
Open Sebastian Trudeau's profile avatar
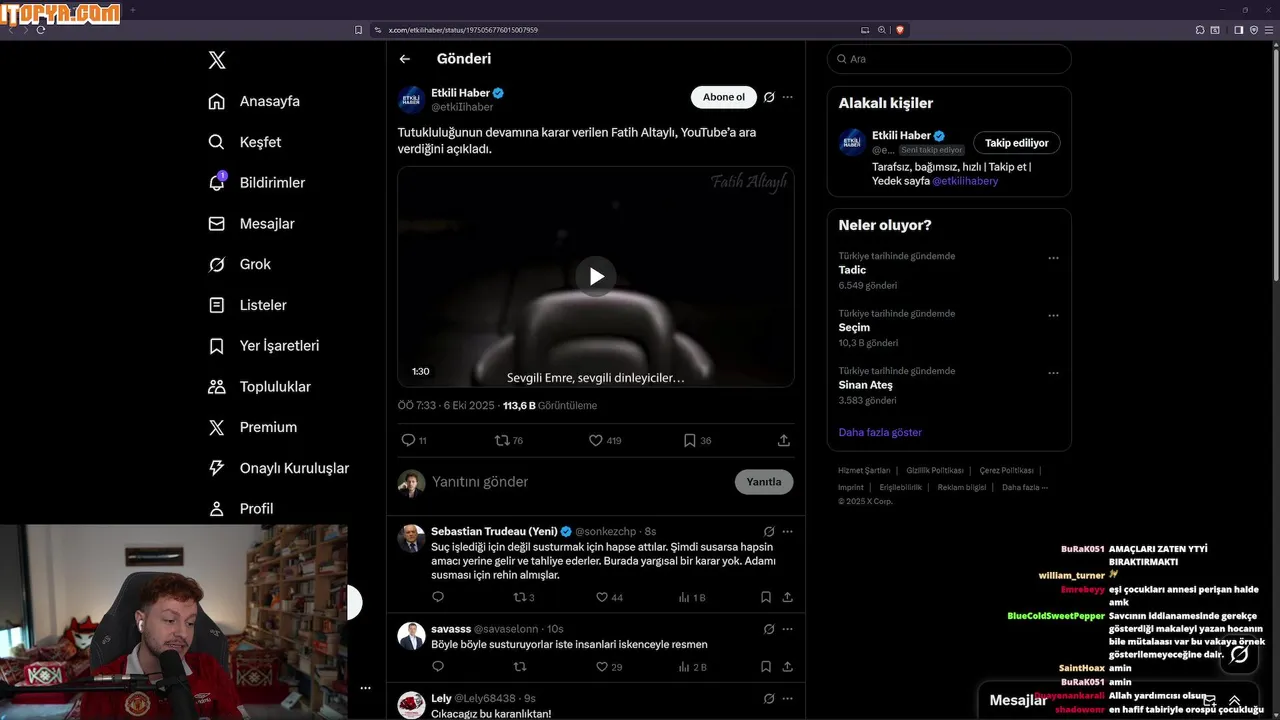411,538
